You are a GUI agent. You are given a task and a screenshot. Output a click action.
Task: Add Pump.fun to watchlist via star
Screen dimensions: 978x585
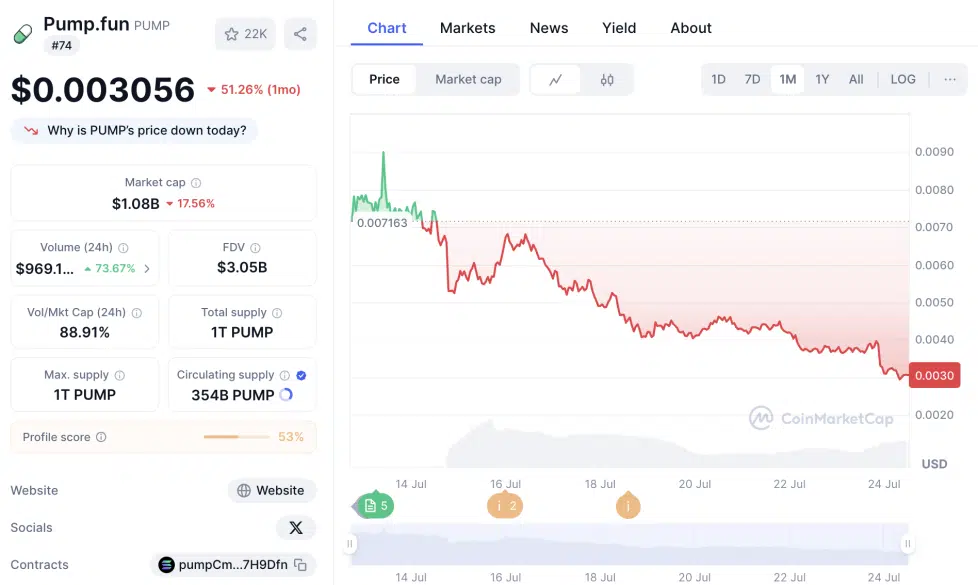click(245, 34)
